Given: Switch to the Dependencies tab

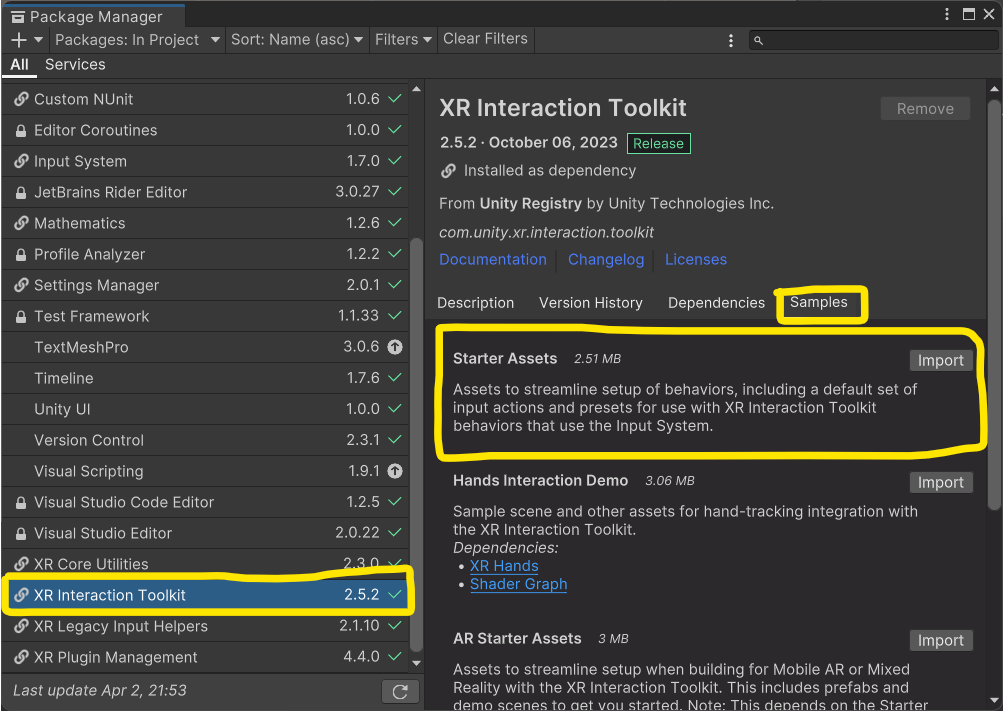Looking at the screenshot, I should click(716, 303).
